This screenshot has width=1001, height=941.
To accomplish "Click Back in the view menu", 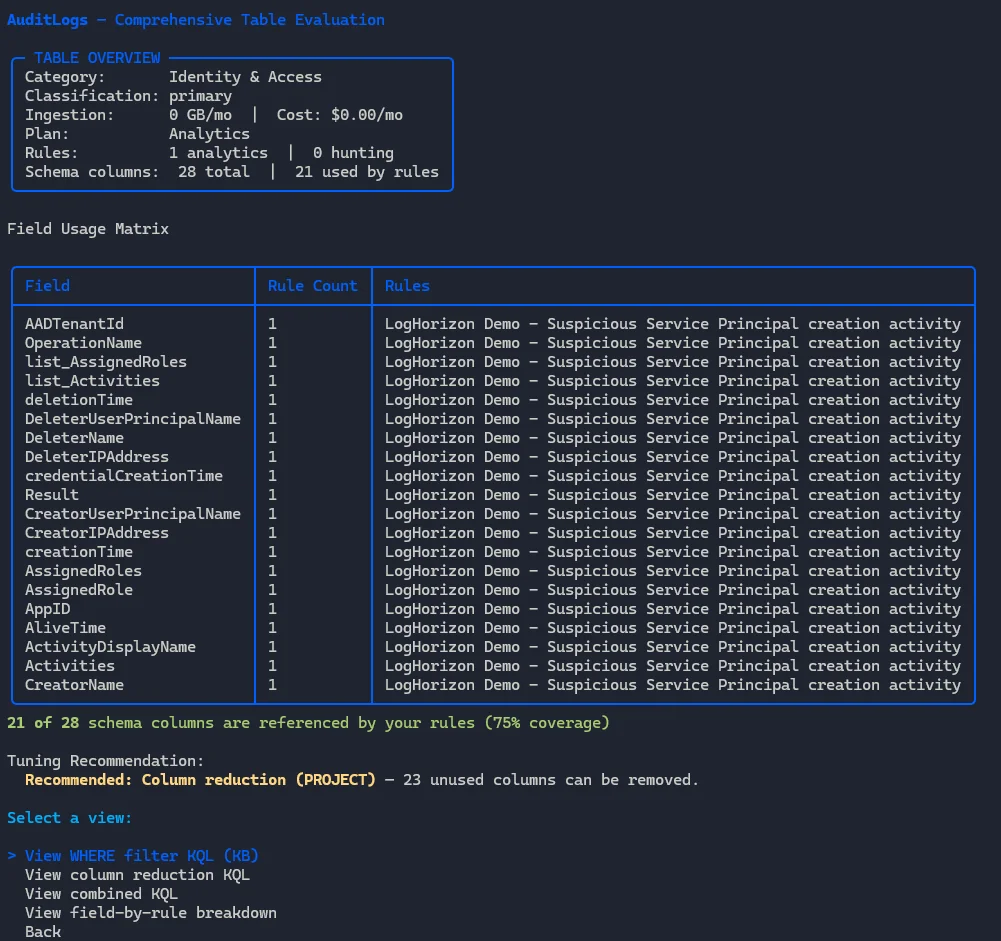I will (43, 932).
